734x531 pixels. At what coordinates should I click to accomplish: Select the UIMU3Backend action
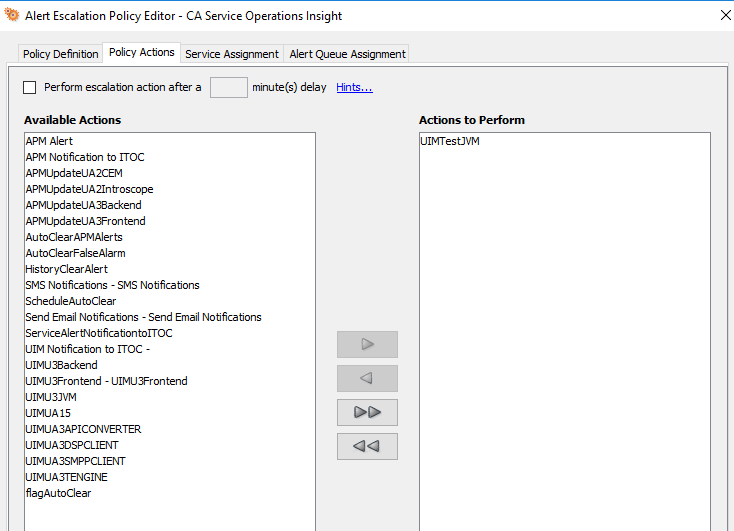169,365
